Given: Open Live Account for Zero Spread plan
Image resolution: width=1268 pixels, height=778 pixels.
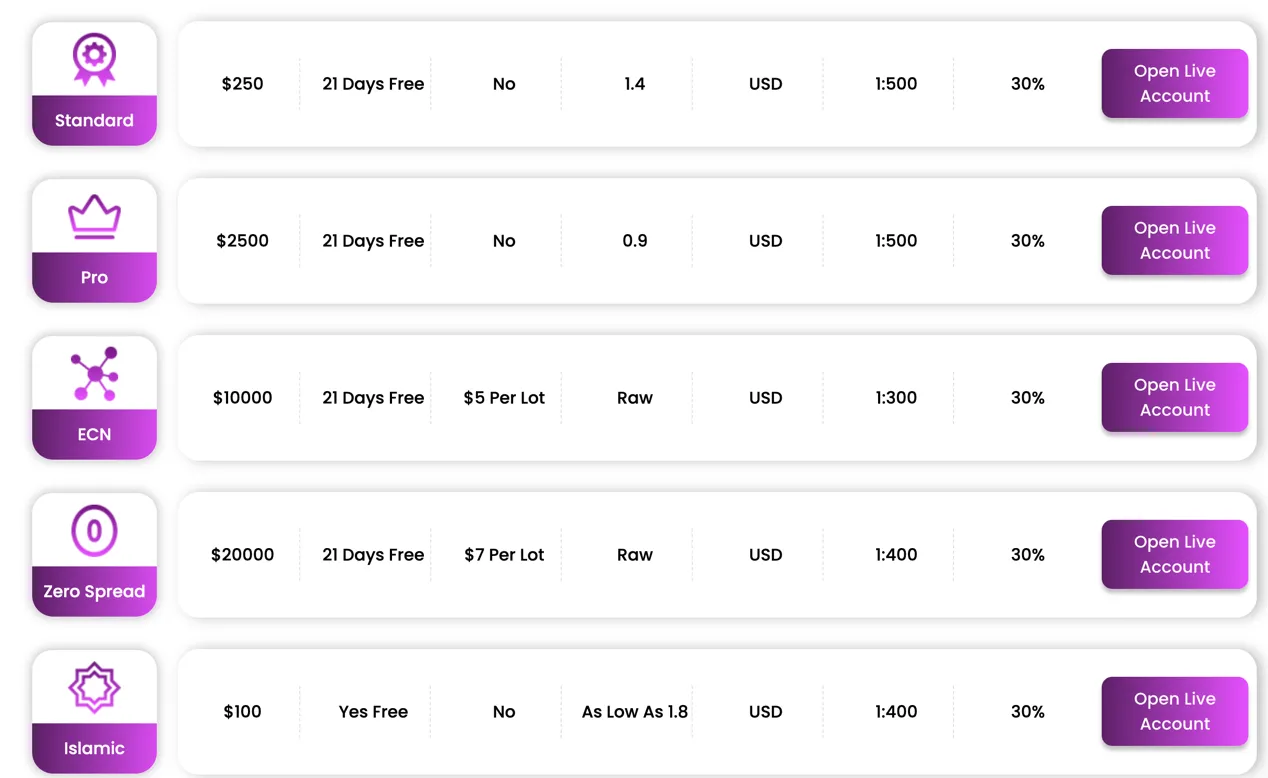Looking at the screenshot, I should (x=1175, y=555).
